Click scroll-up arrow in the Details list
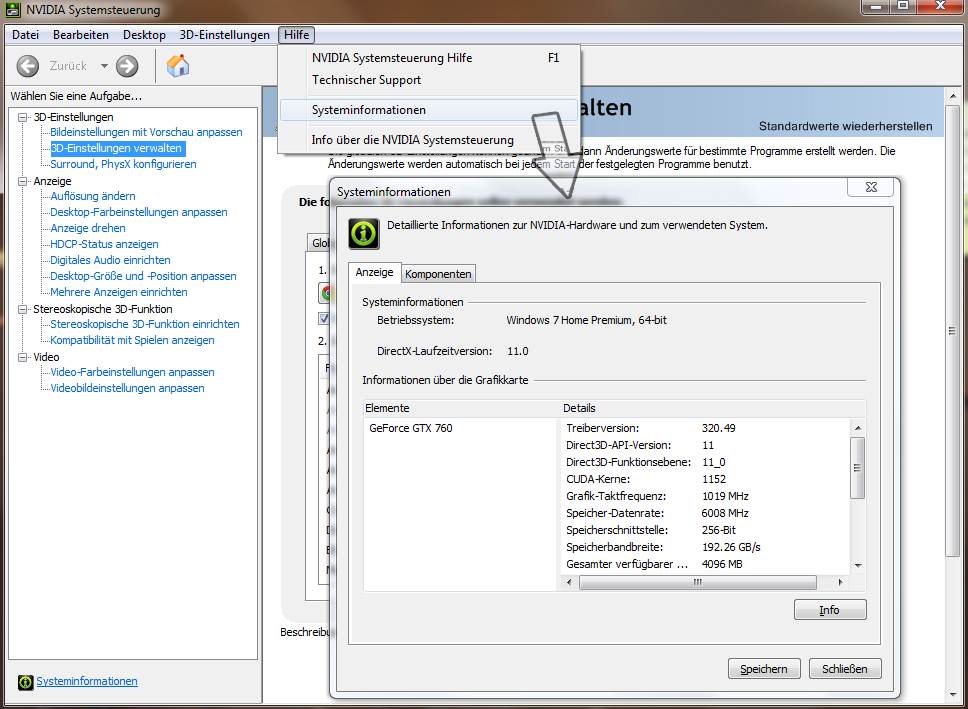968x709 pixels. (x=857, y=427)
